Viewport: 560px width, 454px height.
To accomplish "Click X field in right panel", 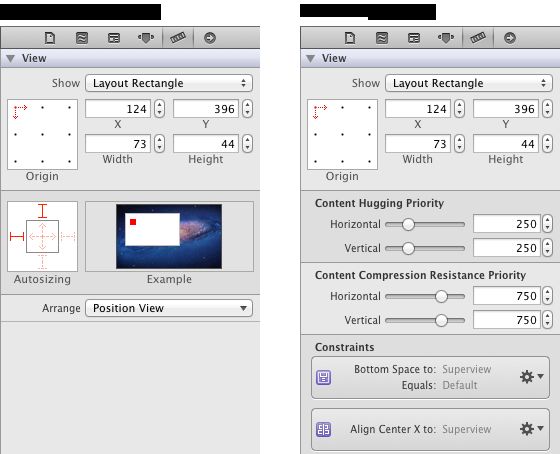I will [x=418, y=109].
